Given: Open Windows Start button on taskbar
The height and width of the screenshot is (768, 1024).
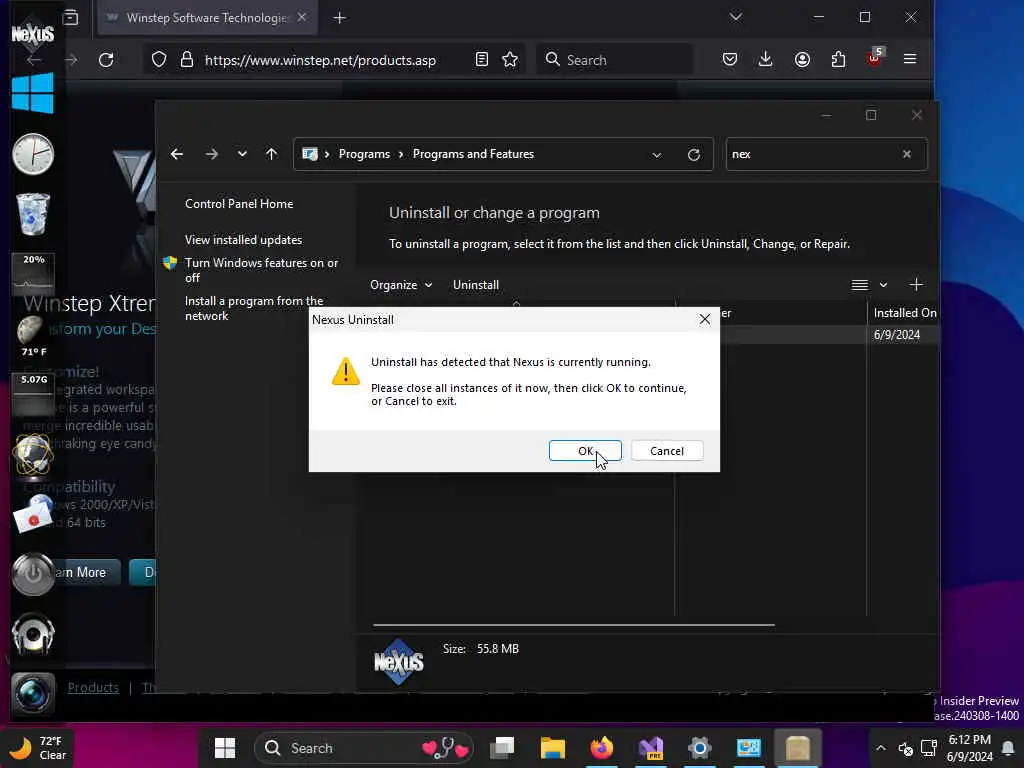Looking at the screenshot, I should click(225, 748).
